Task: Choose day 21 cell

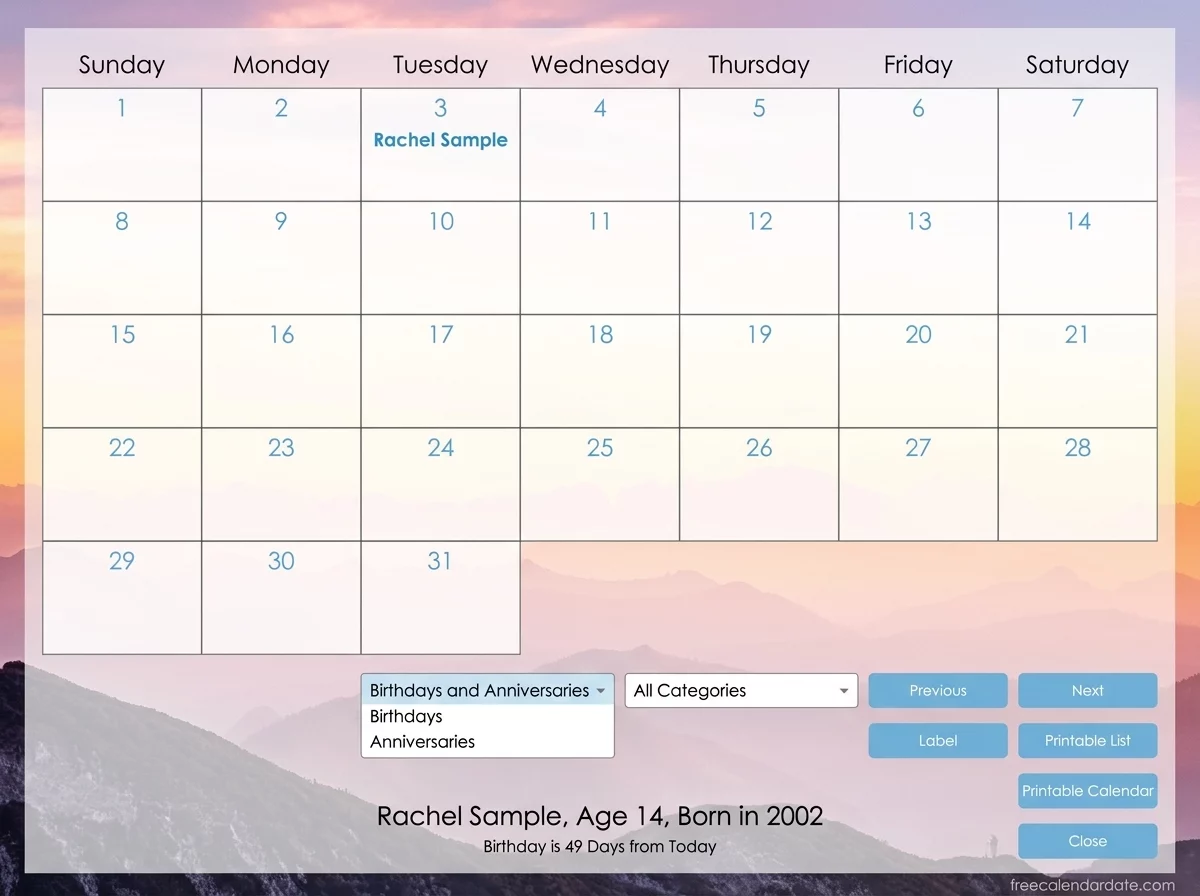Action: coord(1078,371)
